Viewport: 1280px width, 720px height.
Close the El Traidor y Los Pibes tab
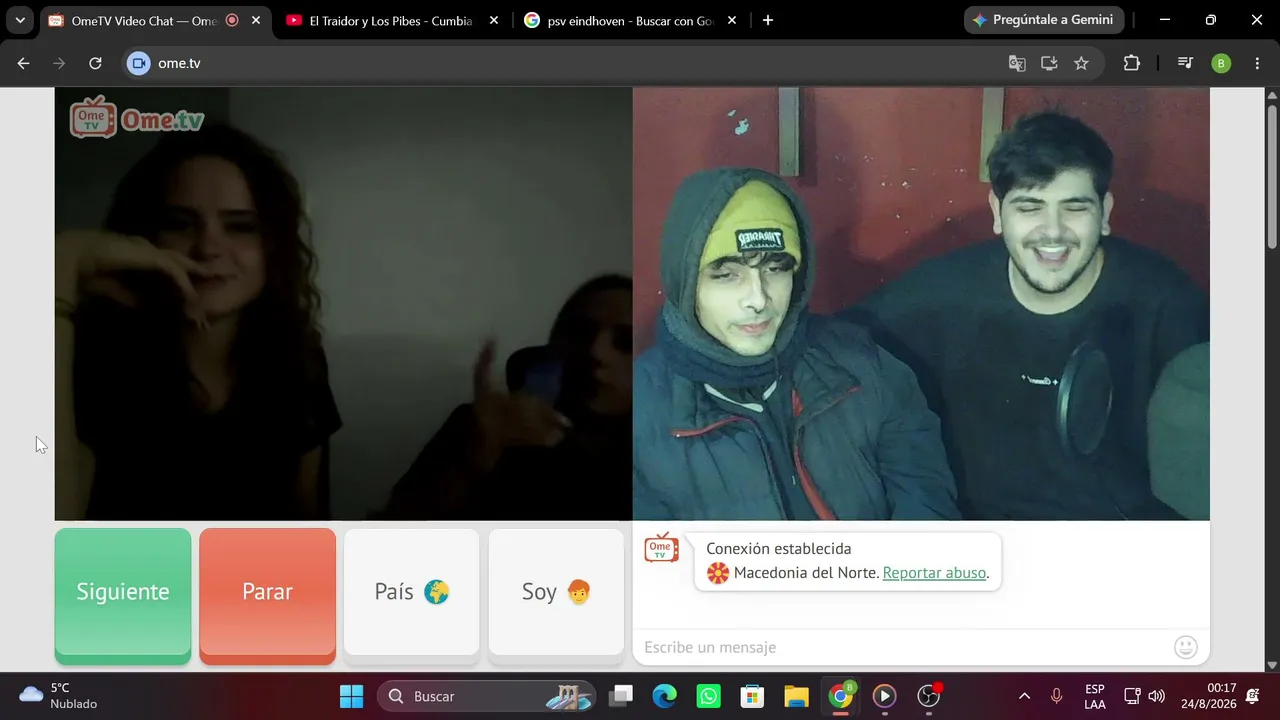pyautogui.click(x=493, y=20)
